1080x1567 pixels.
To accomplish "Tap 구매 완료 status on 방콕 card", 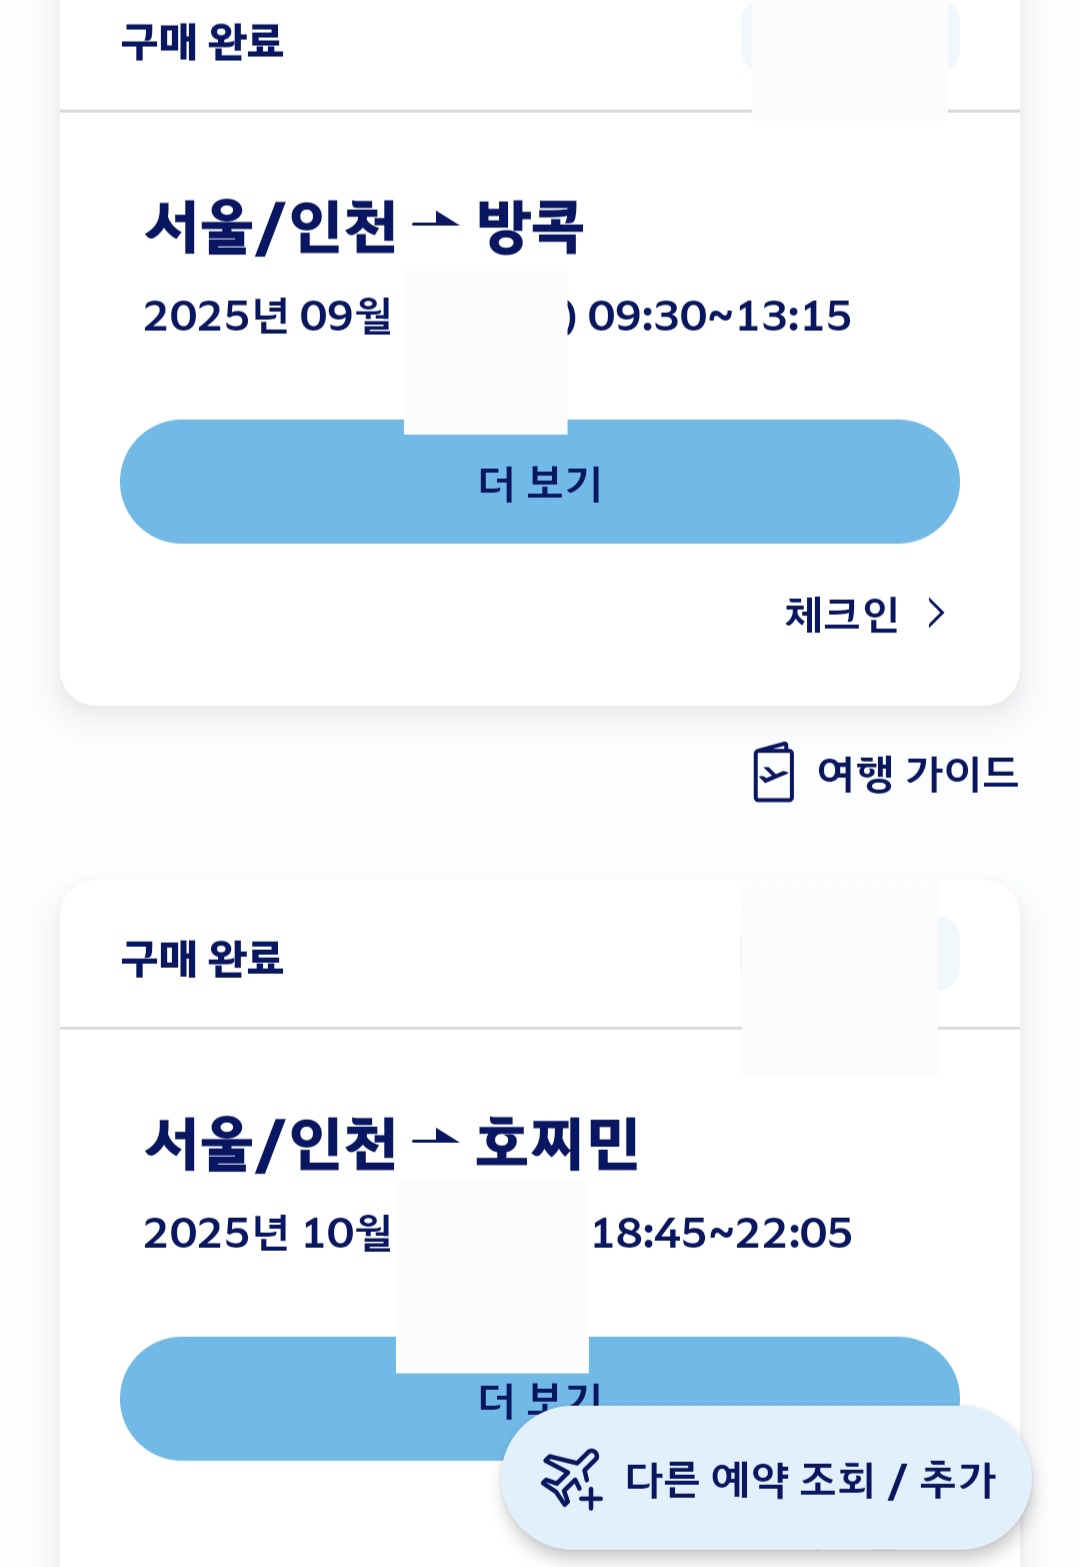I will click(202, 42).
